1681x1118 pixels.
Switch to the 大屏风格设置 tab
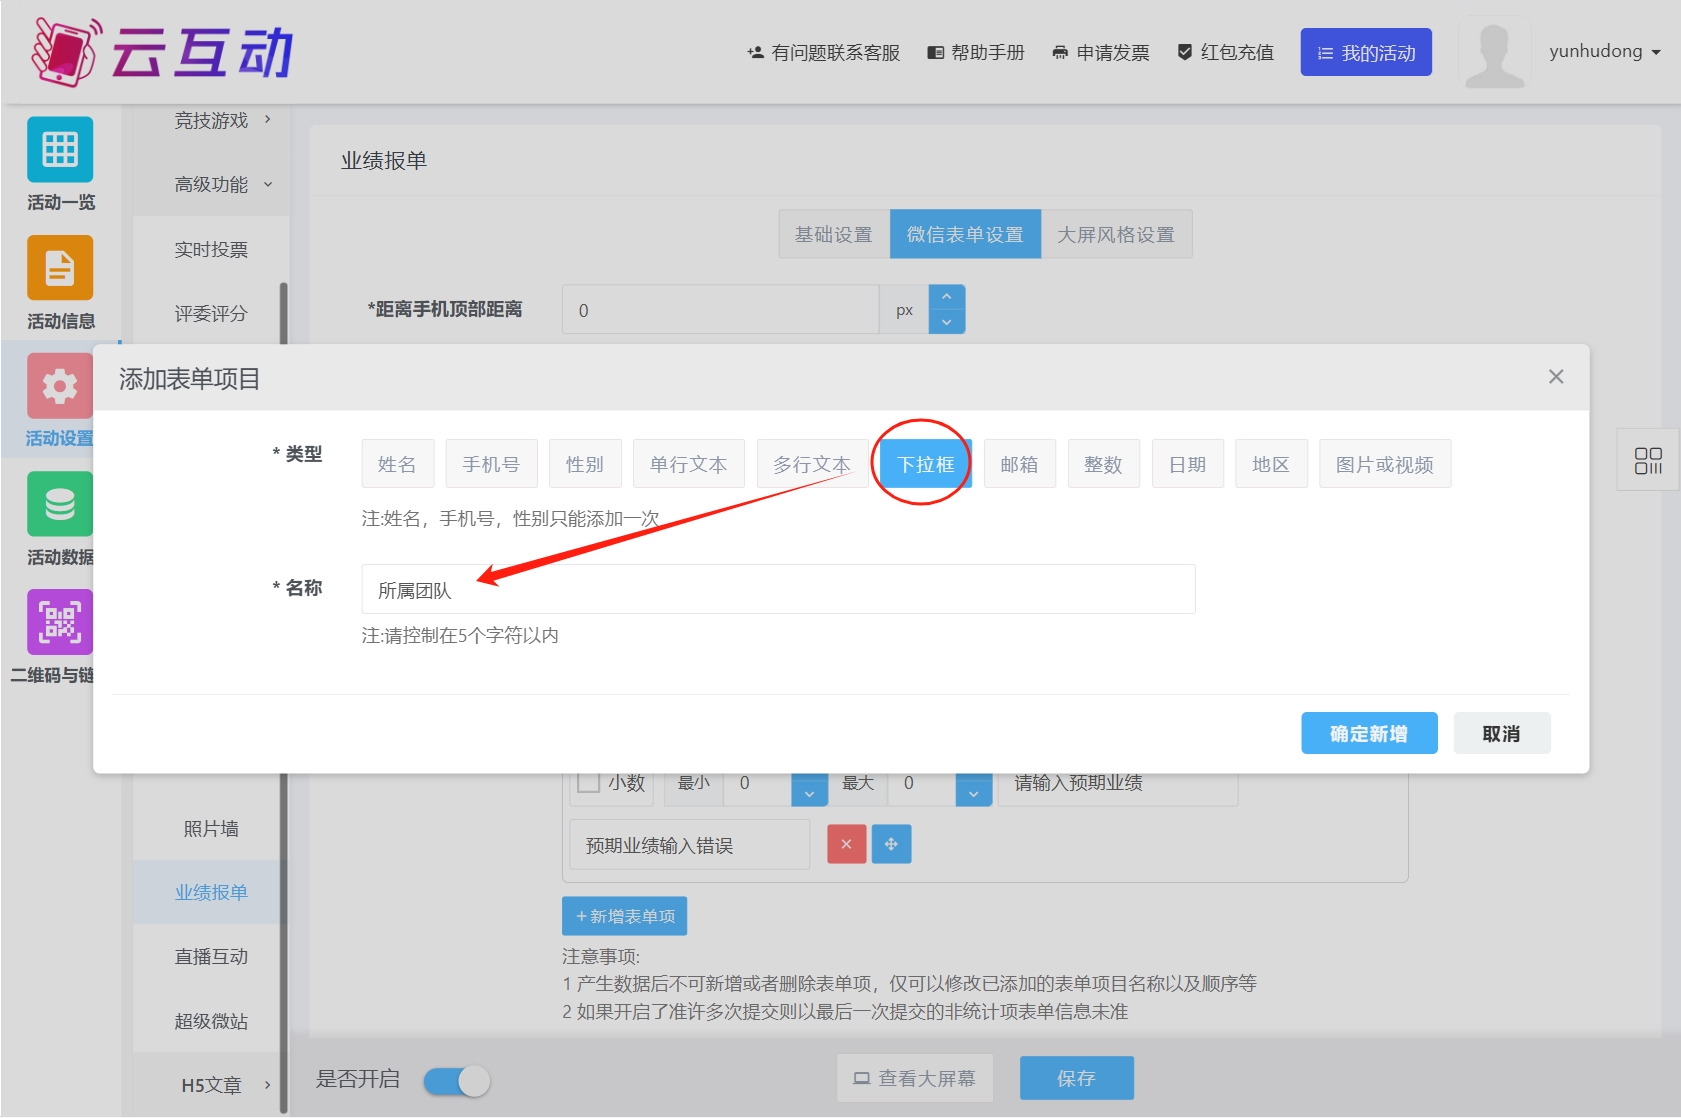pyautogui.click(x=1116, y=234)
